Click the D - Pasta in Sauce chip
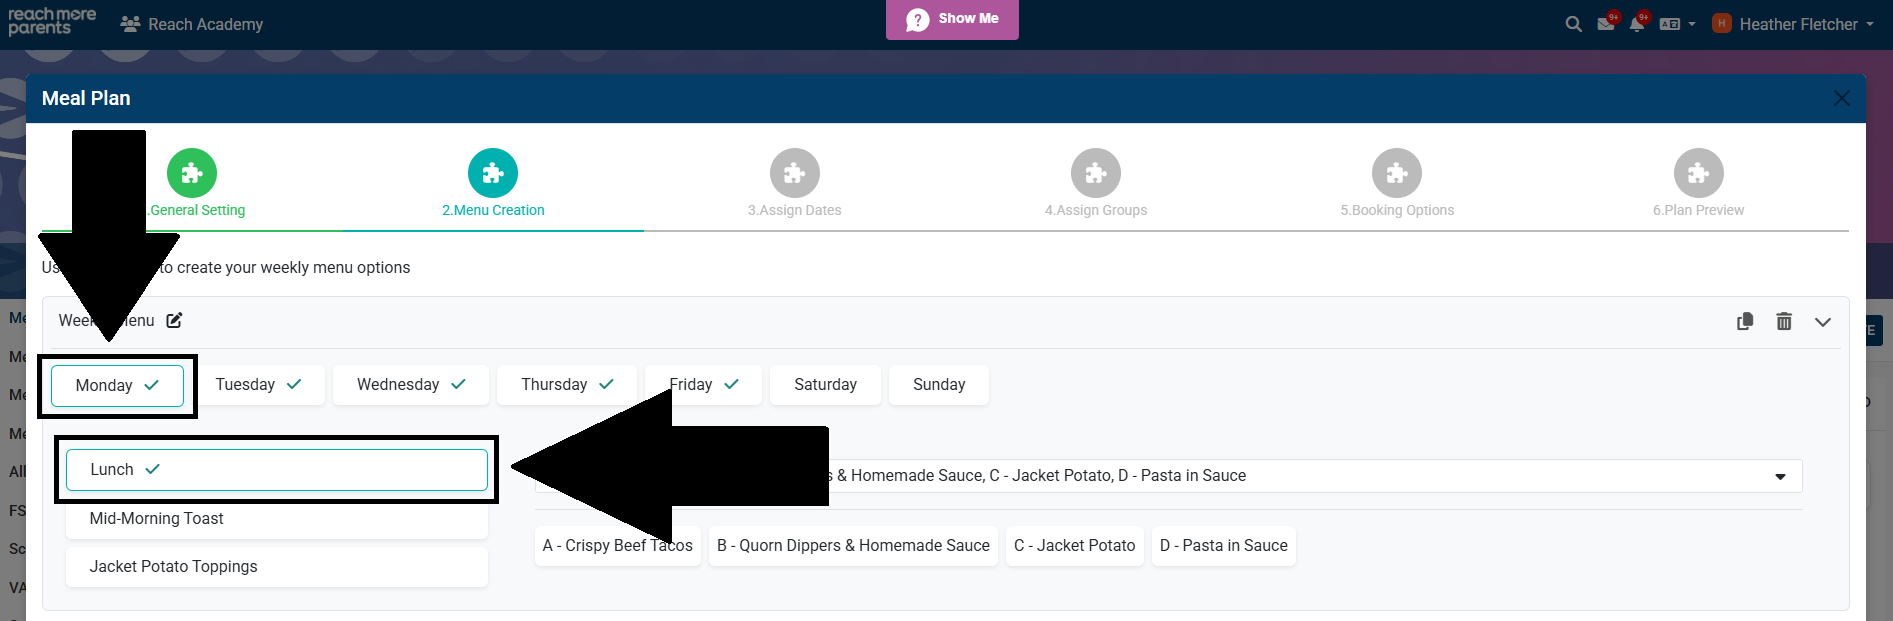Viewport: 1893px width, 621px height. coord(1223,546)
